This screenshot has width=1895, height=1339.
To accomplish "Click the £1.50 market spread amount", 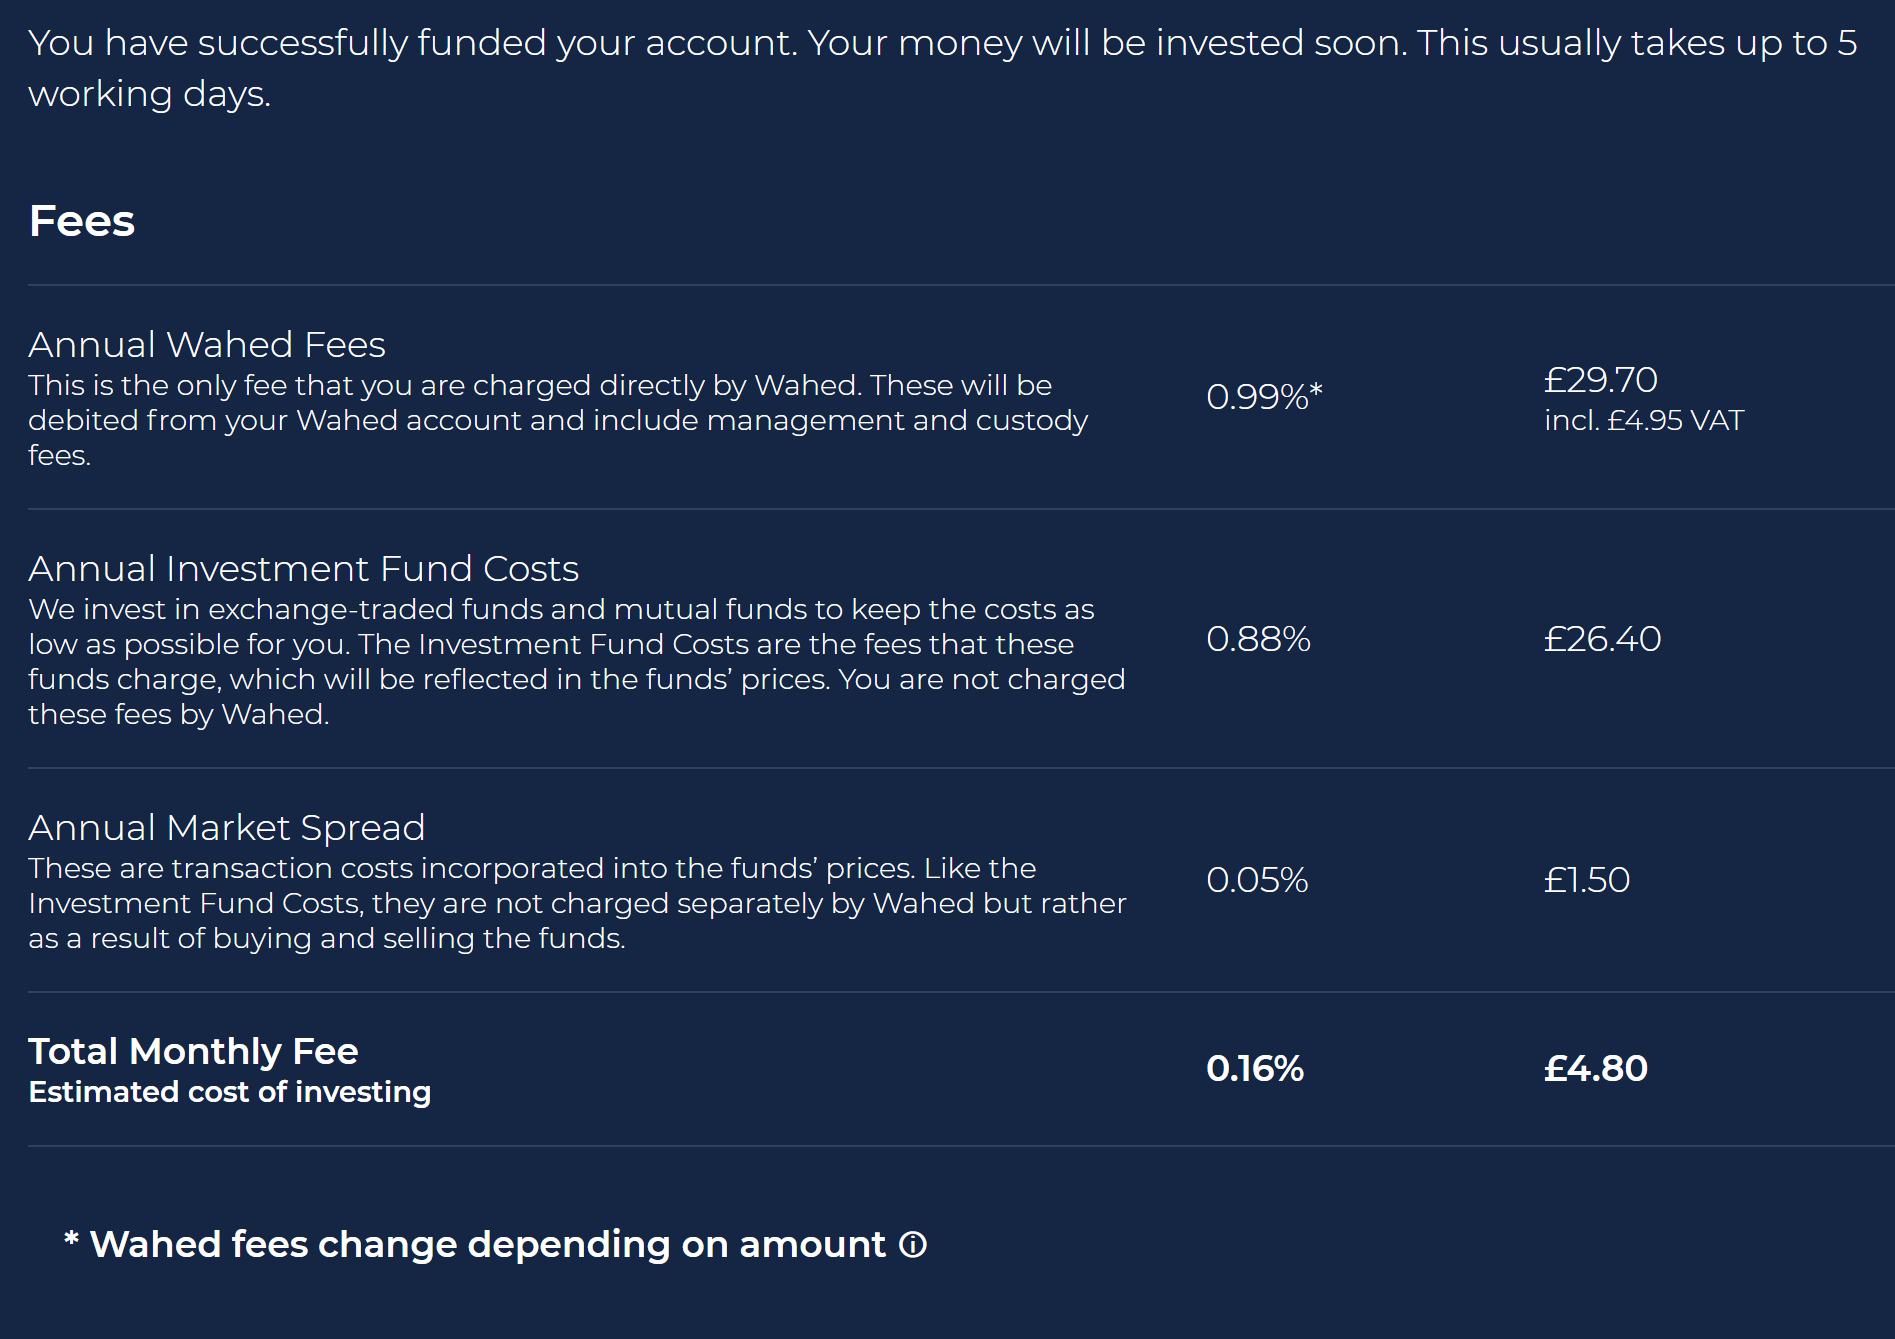I will pos(1587,880).
